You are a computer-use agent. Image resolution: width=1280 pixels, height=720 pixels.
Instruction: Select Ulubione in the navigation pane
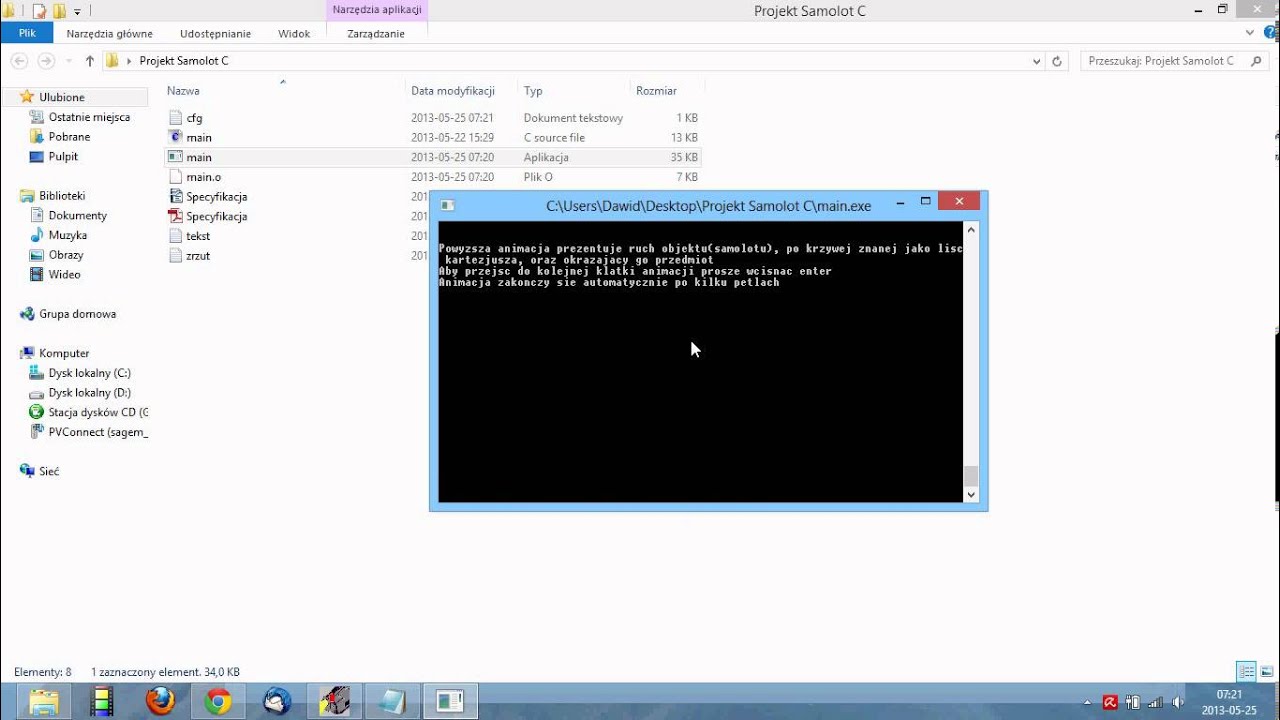(x=62, y=97)
